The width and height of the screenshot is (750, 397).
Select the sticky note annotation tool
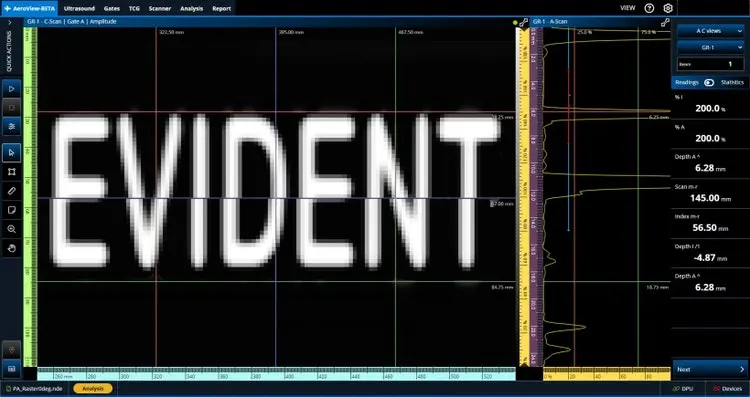tap(11, 210)
